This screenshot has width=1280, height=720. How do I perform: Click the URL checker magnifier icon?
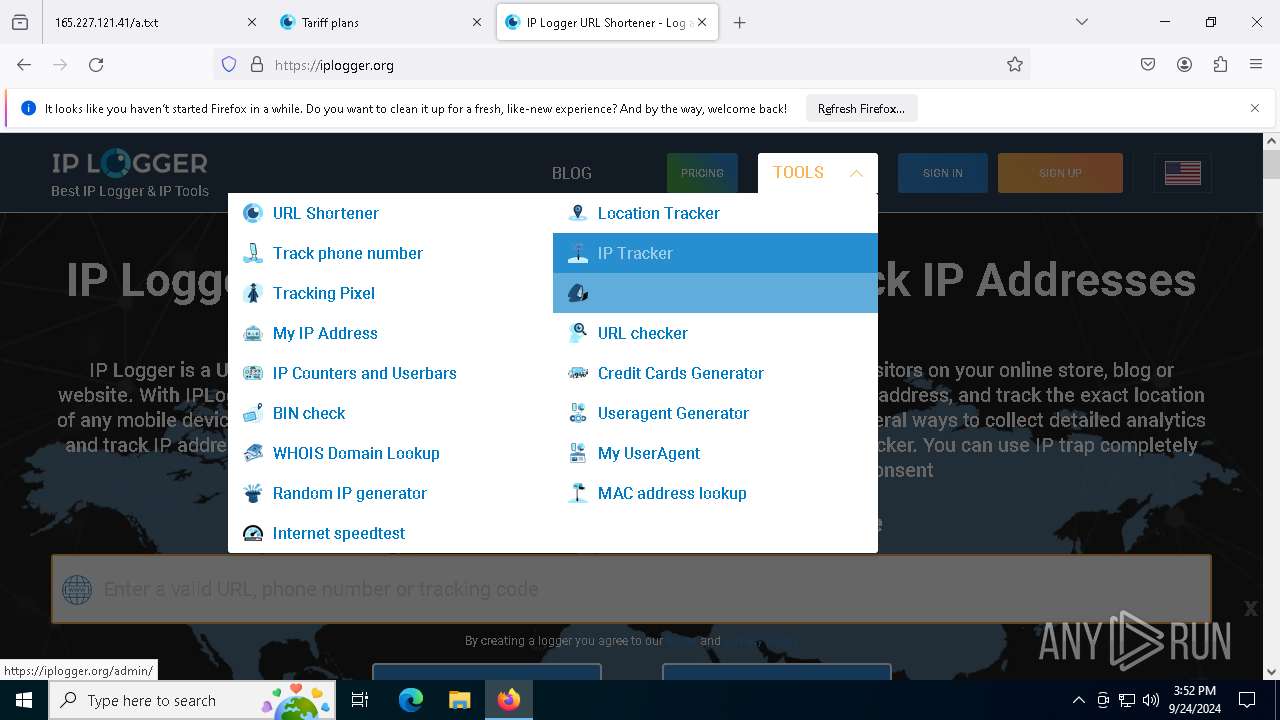(578, 333)
